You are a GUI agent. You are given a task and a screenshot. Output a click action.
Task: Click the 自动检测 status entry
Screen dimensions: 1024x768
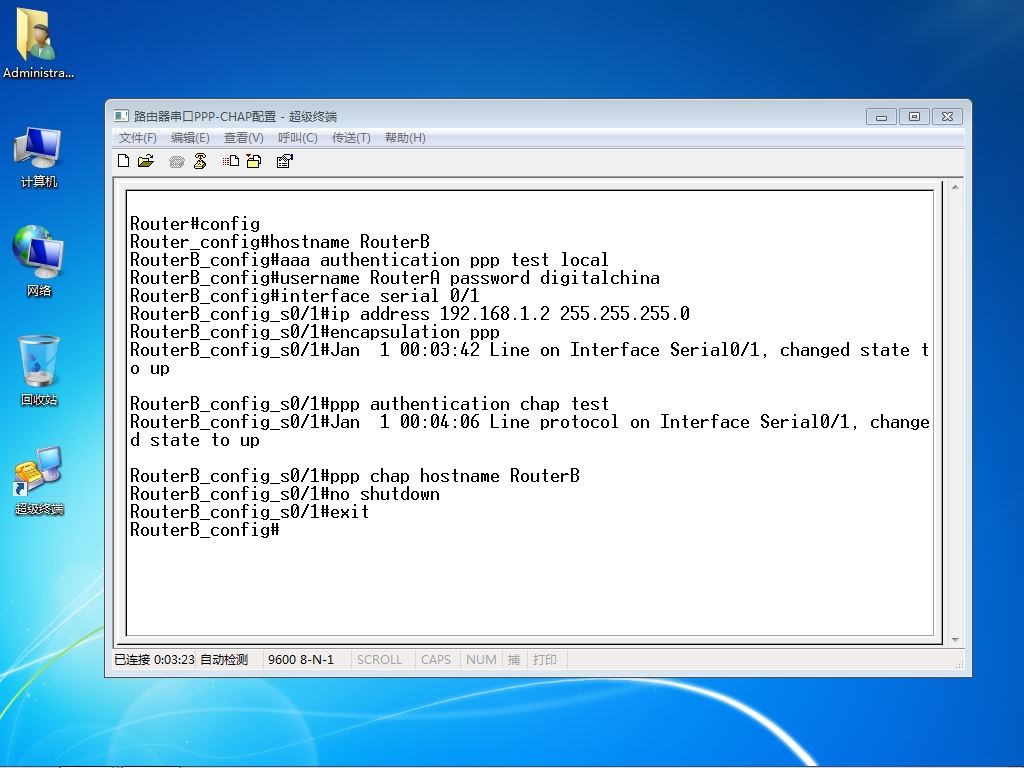coord(224,660)
